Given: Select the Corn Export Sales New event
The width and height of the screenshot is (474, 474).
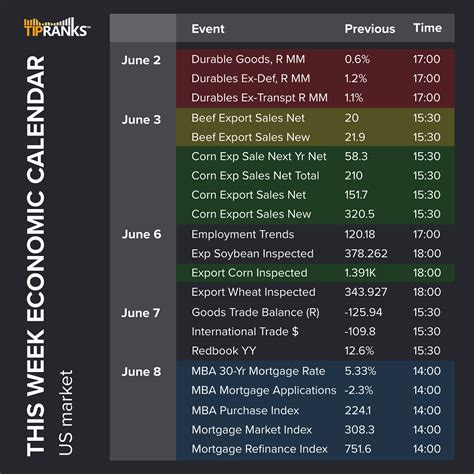Looking at the screenshot, I should coord(251,214).
